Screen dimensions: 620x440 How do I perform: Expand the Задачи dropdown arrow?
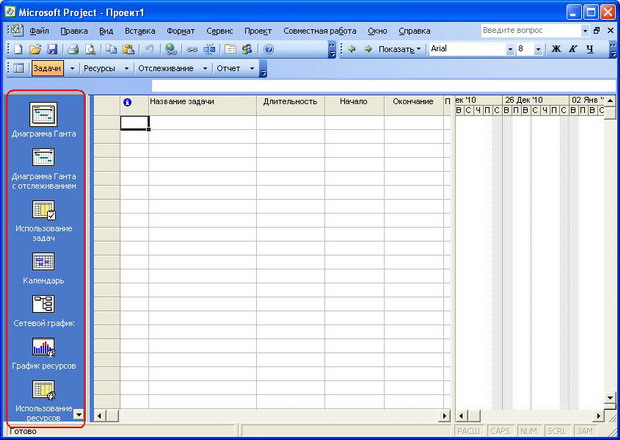click(72, 68)
